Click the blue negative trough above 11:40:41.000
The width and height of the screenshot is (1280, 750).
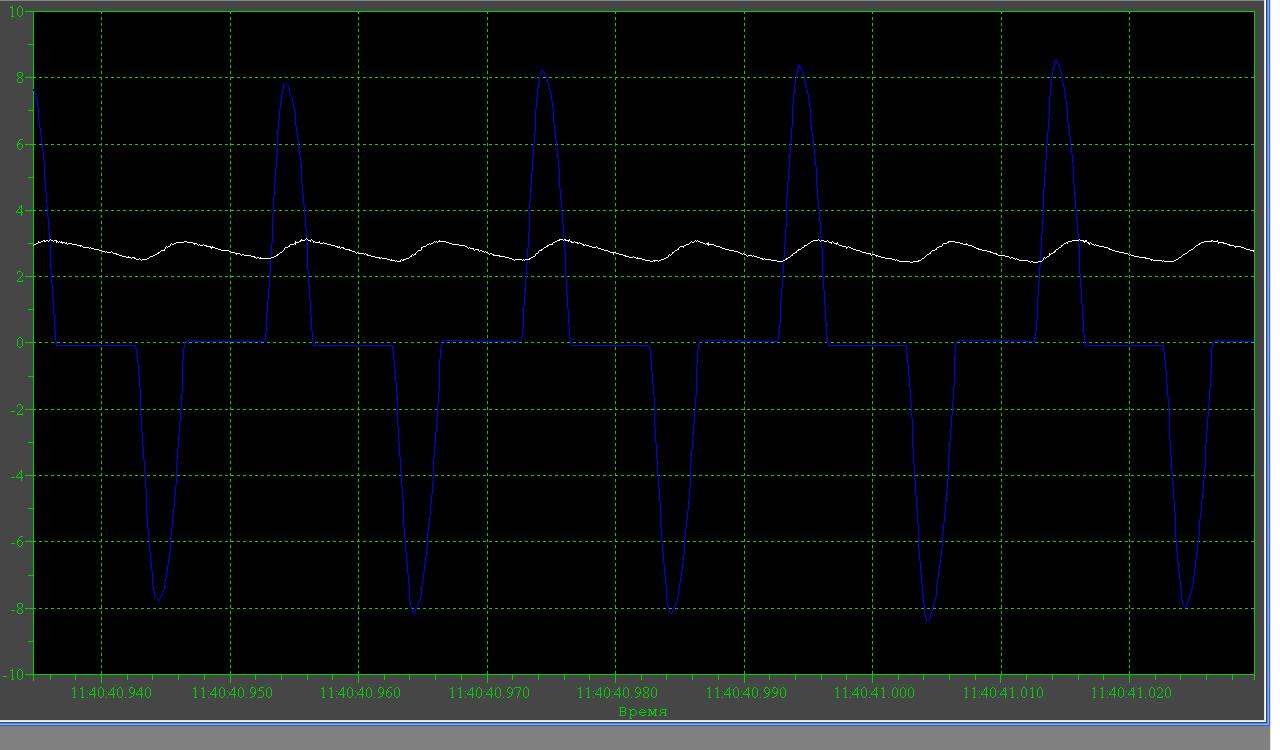tap(928, 619)
